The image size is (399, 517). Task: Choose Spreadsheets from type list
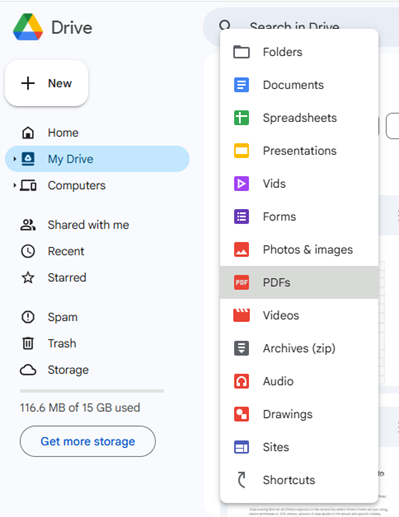click(299, 118)
